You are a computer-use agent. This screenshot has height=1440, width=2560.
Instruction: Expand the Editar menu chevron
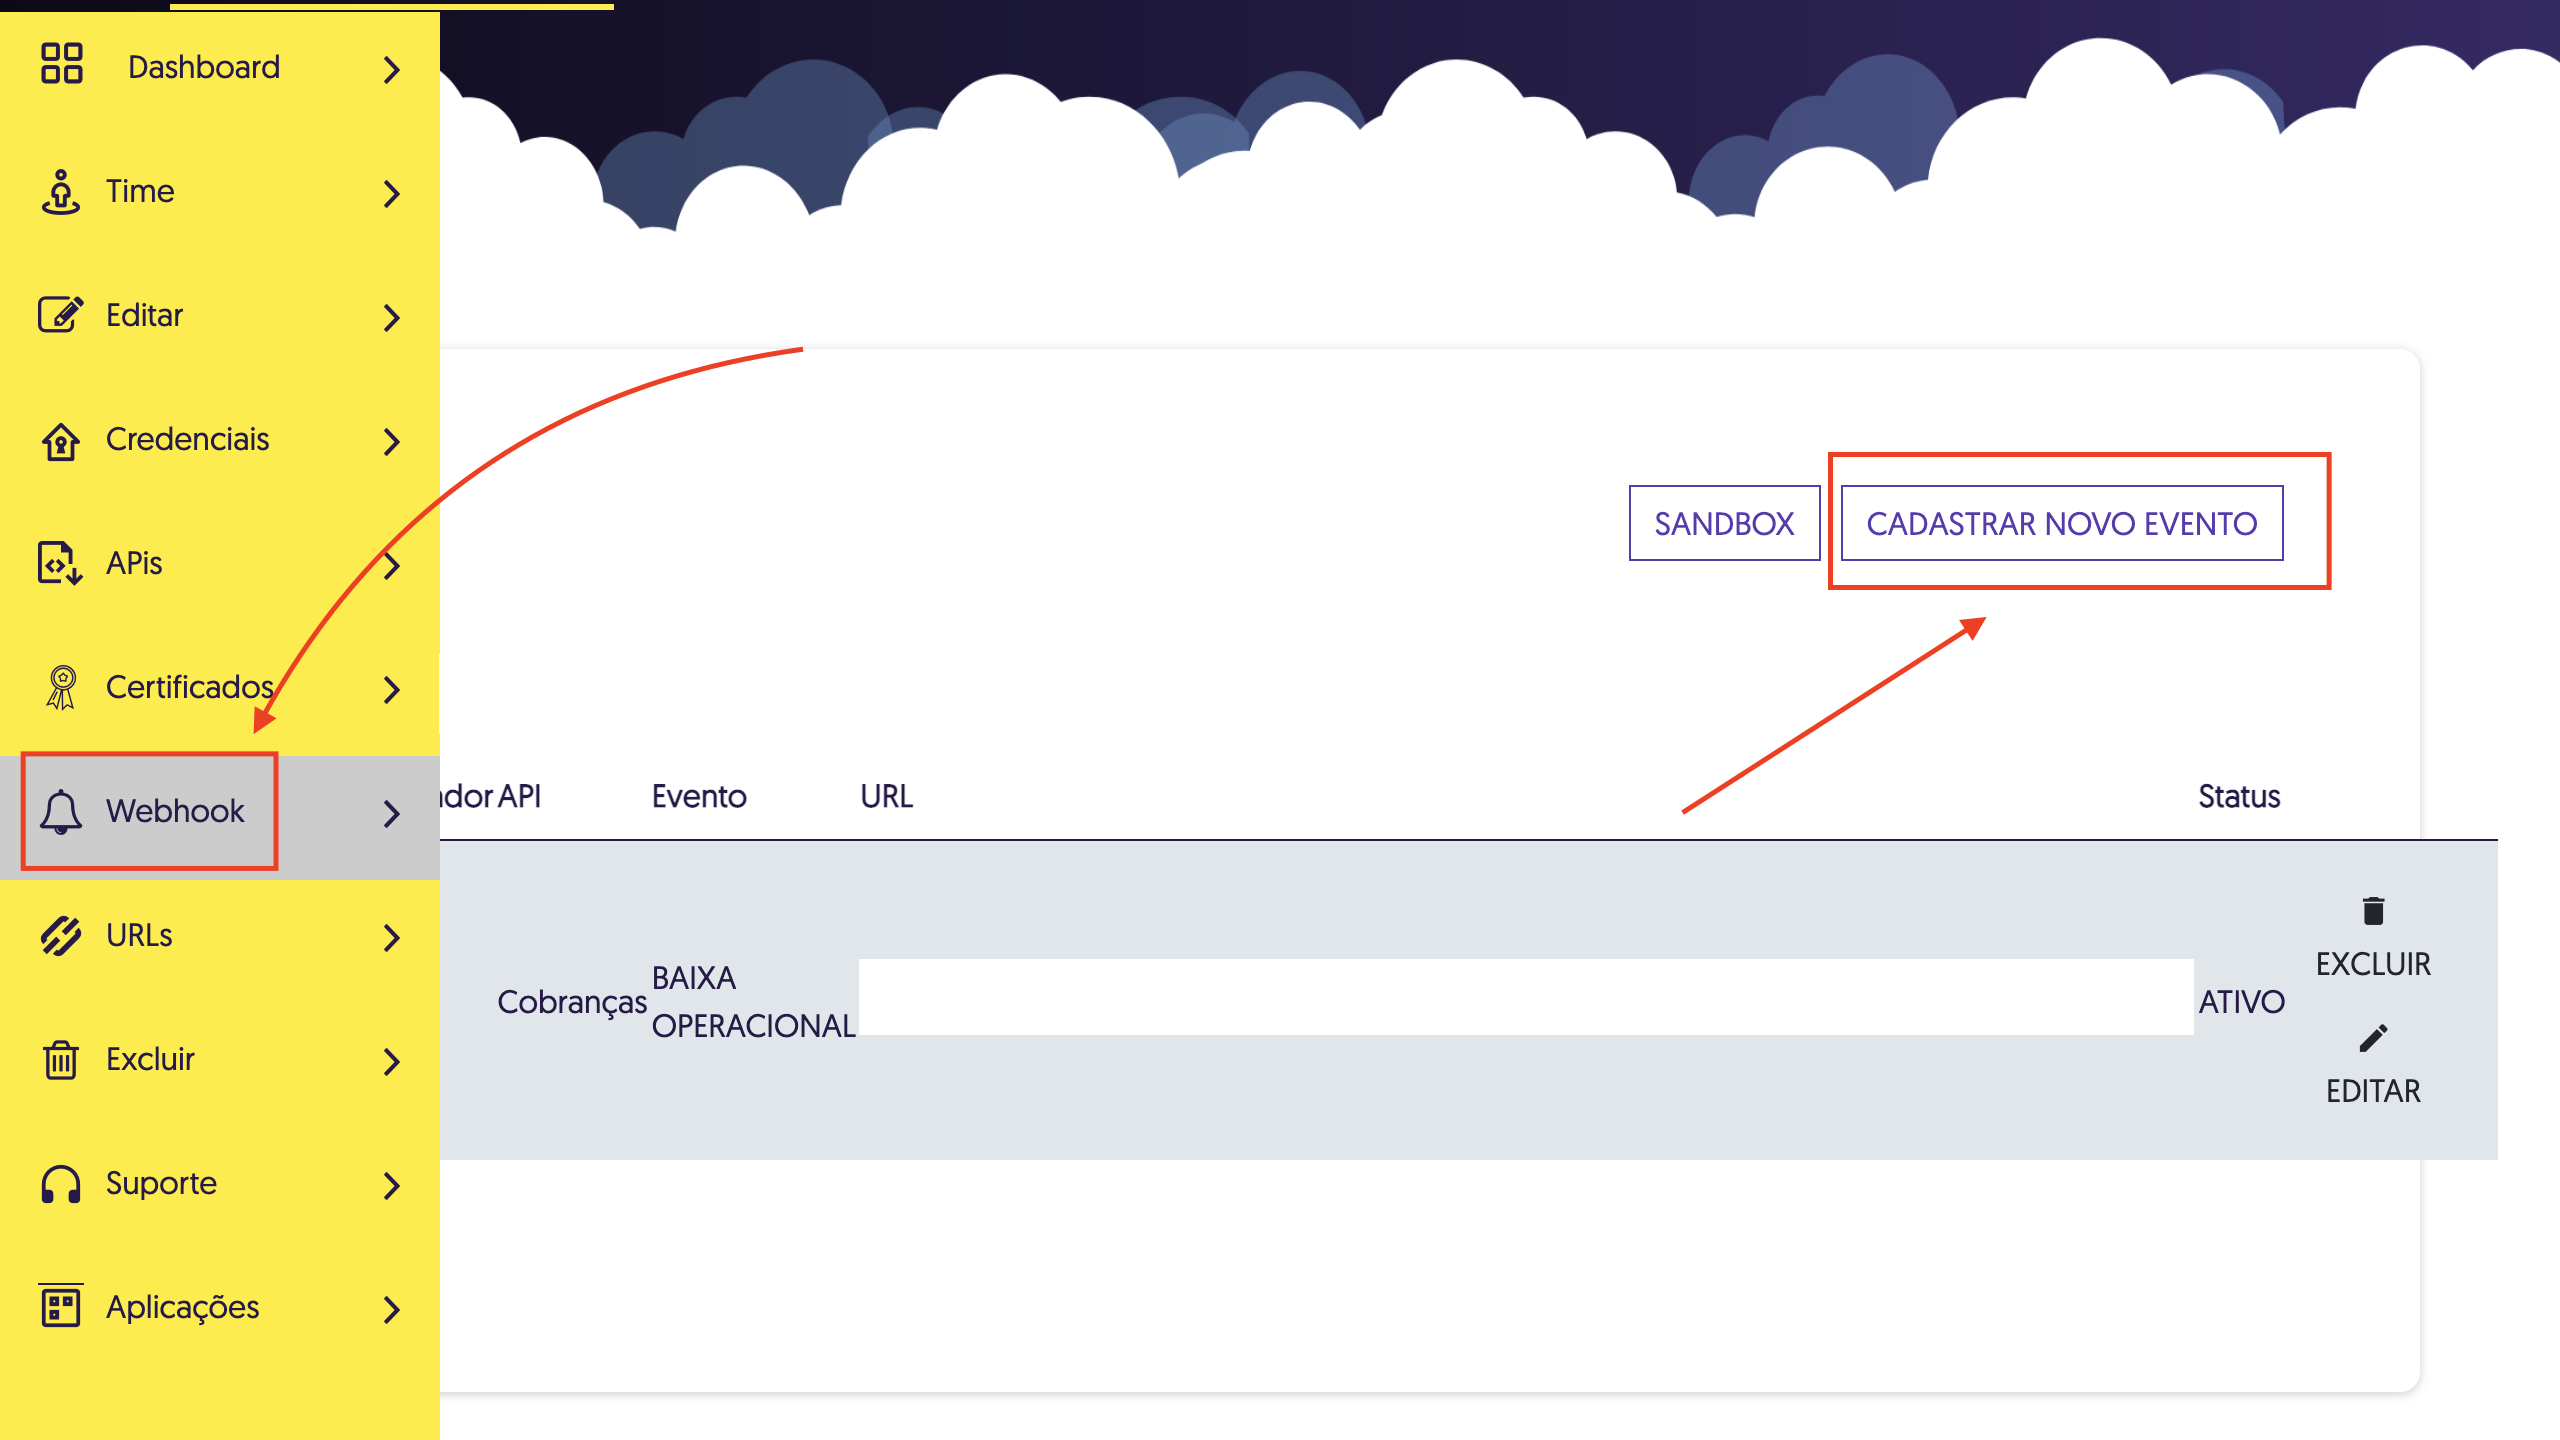(392, 317)
